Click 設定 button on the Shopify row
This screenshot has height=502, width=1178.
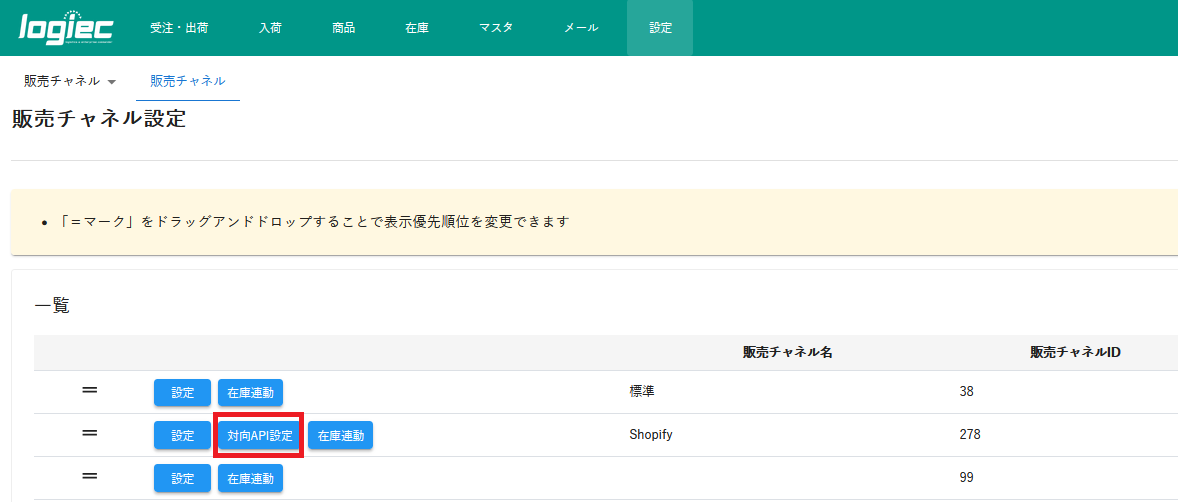[x=182, y=436]
